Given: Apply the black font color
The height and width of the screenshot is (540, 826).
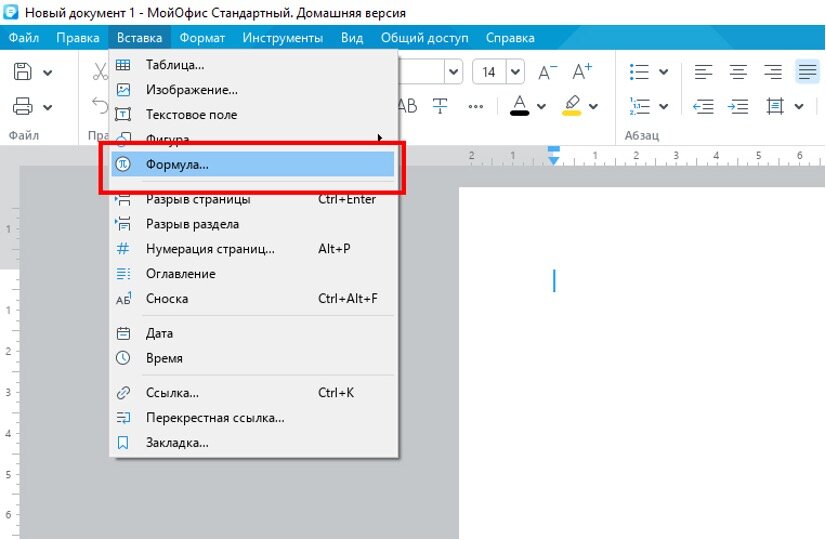Looking at the screenshot, I should point(519,105).
